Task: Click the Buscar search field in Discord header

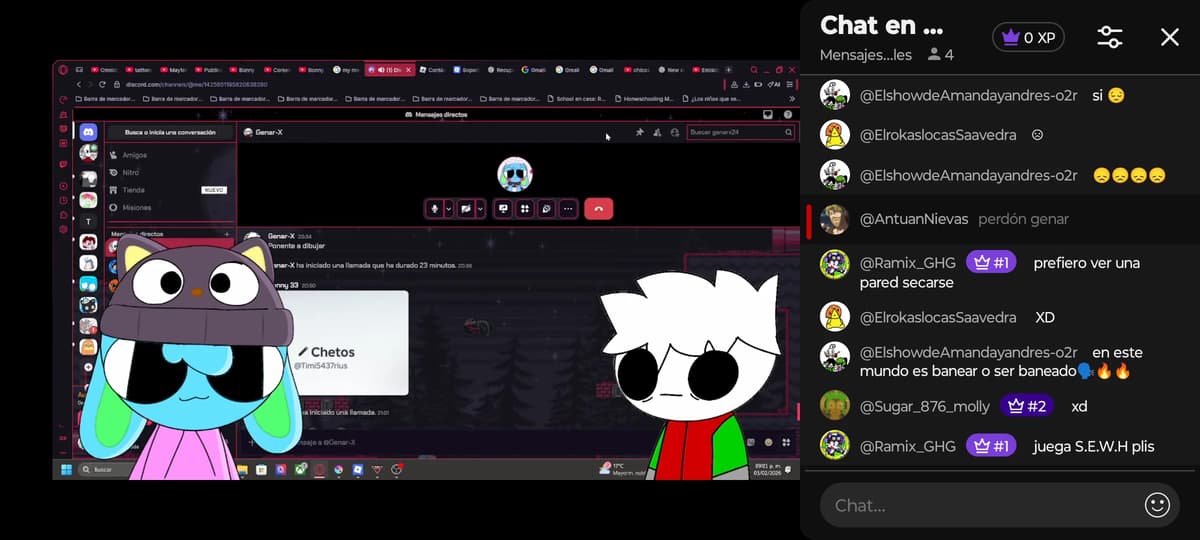Action: (741, 132)
